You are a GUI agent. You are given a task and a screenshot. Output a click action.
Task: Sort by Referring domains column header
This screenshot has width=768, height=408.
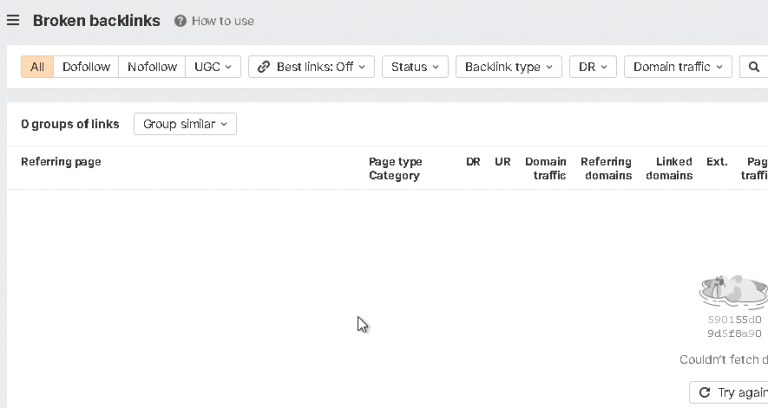point(606,168)
